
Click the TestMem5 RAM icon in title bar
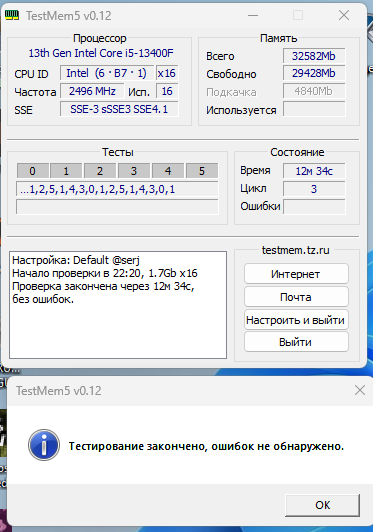pos(12,16)
